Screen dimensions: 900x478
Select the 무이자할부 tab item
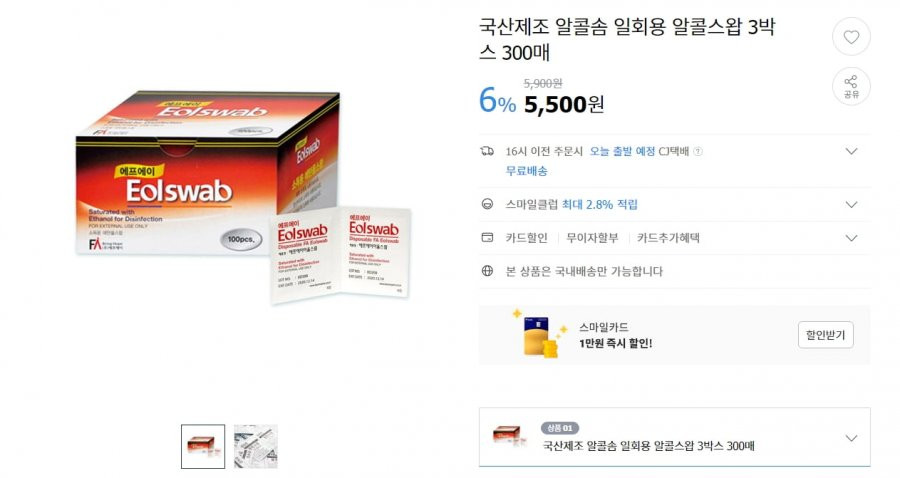tap(592, 238)
